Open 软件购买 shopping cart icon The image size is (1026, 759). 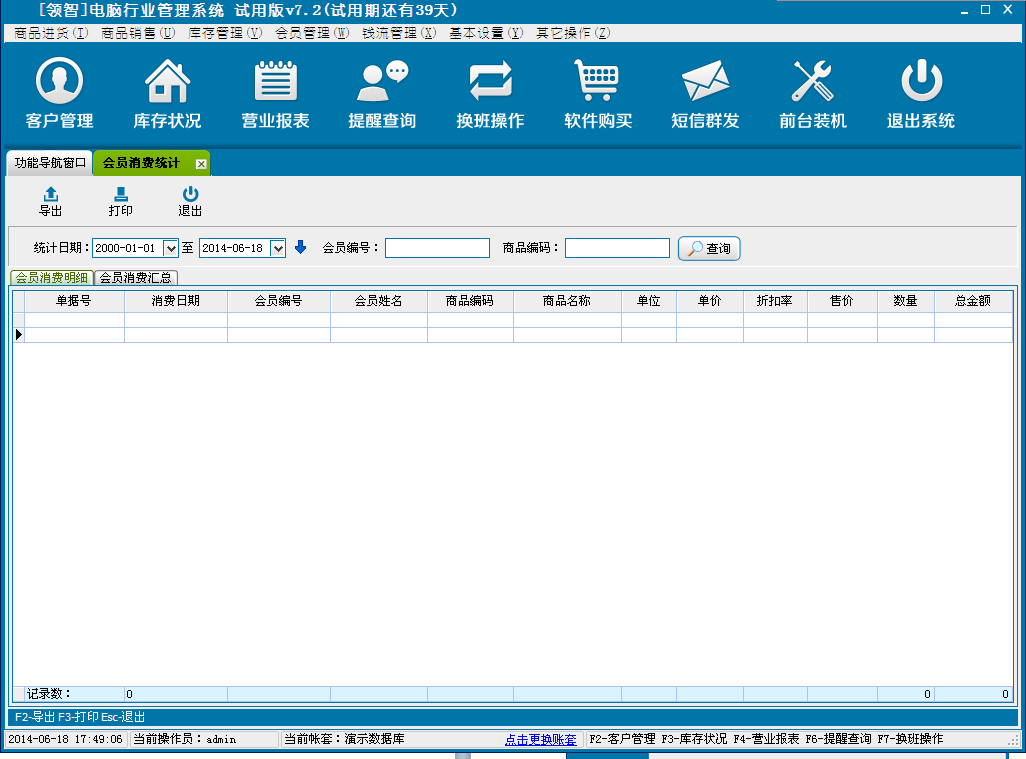(598, 83)
